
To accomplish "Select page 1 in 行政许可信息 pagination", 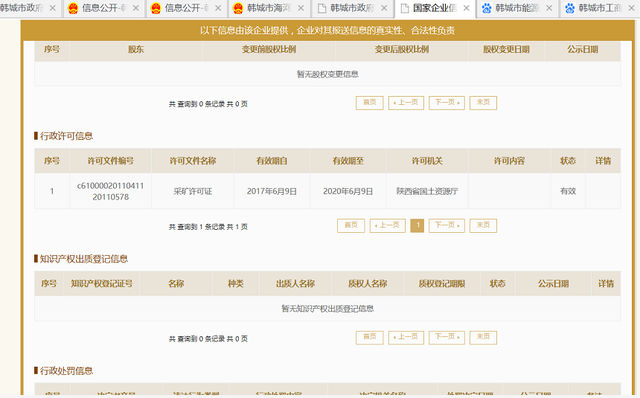I will pos(417,225).
